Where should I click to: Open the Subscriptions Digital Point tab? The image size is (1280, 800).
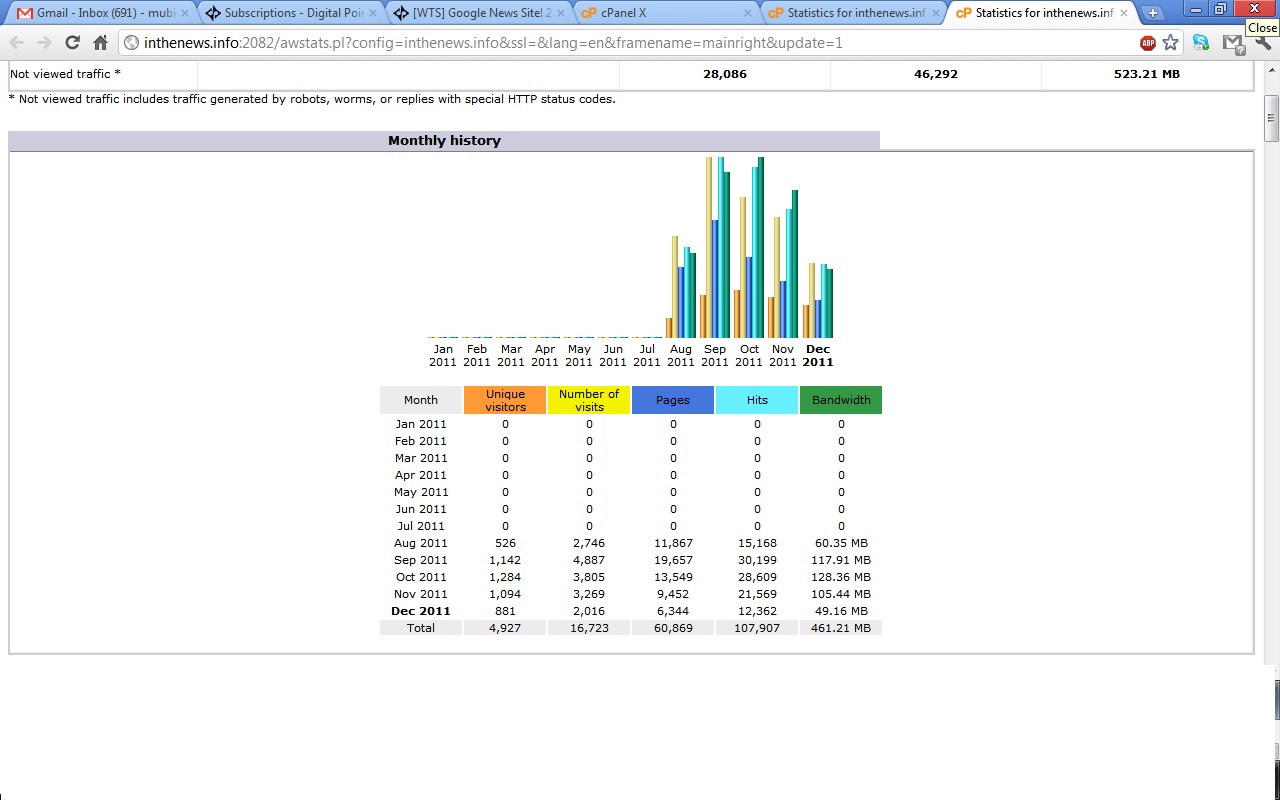[290, 13]
